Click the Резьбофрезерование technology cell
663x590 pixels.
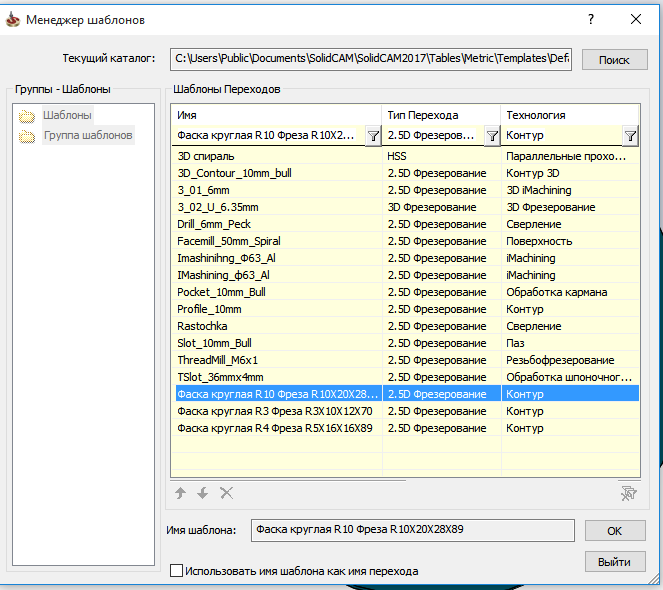tap(570, 360)
